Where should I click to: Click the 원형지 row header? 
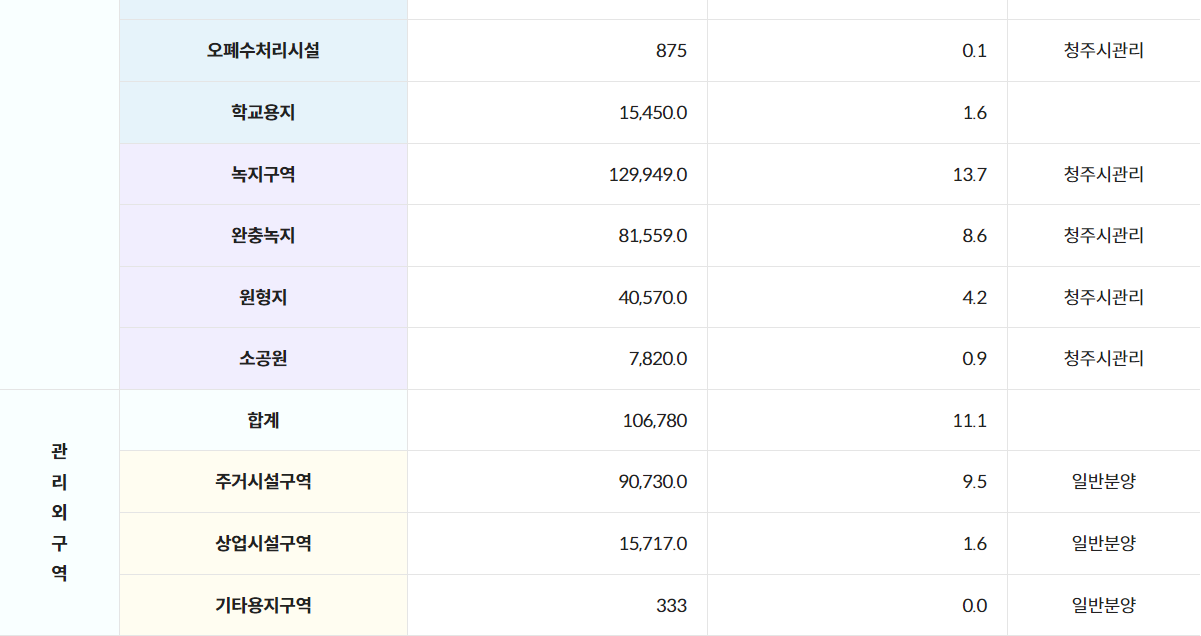pyautogui.click(x=263, y=297)
